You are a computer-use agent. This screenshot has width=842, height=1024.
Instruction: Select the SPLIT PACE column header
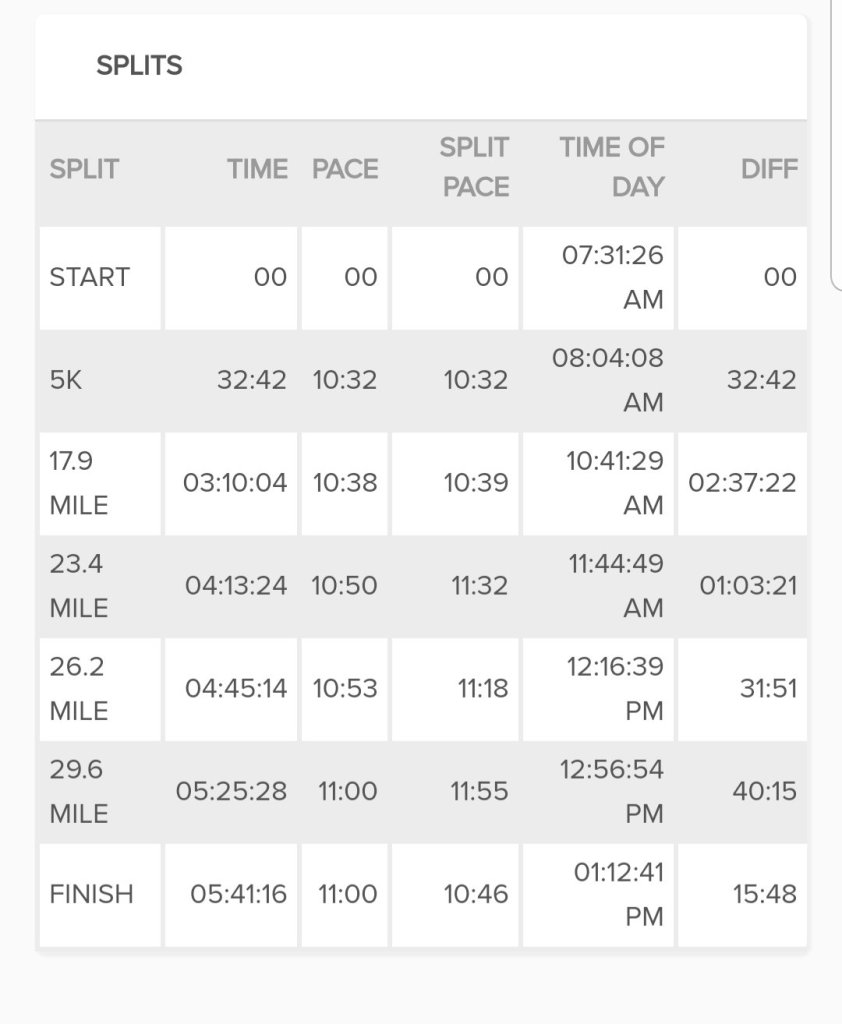tap(474, 167)
